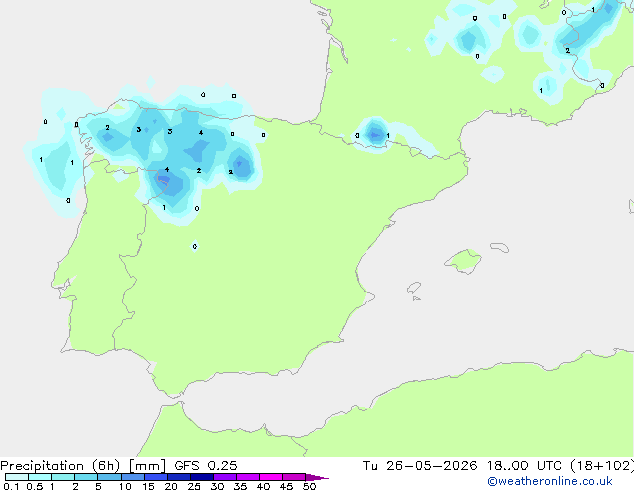Click the 'GFS 0.25' model label
This screenshot has height=490, width=634.
pos(206,466)
